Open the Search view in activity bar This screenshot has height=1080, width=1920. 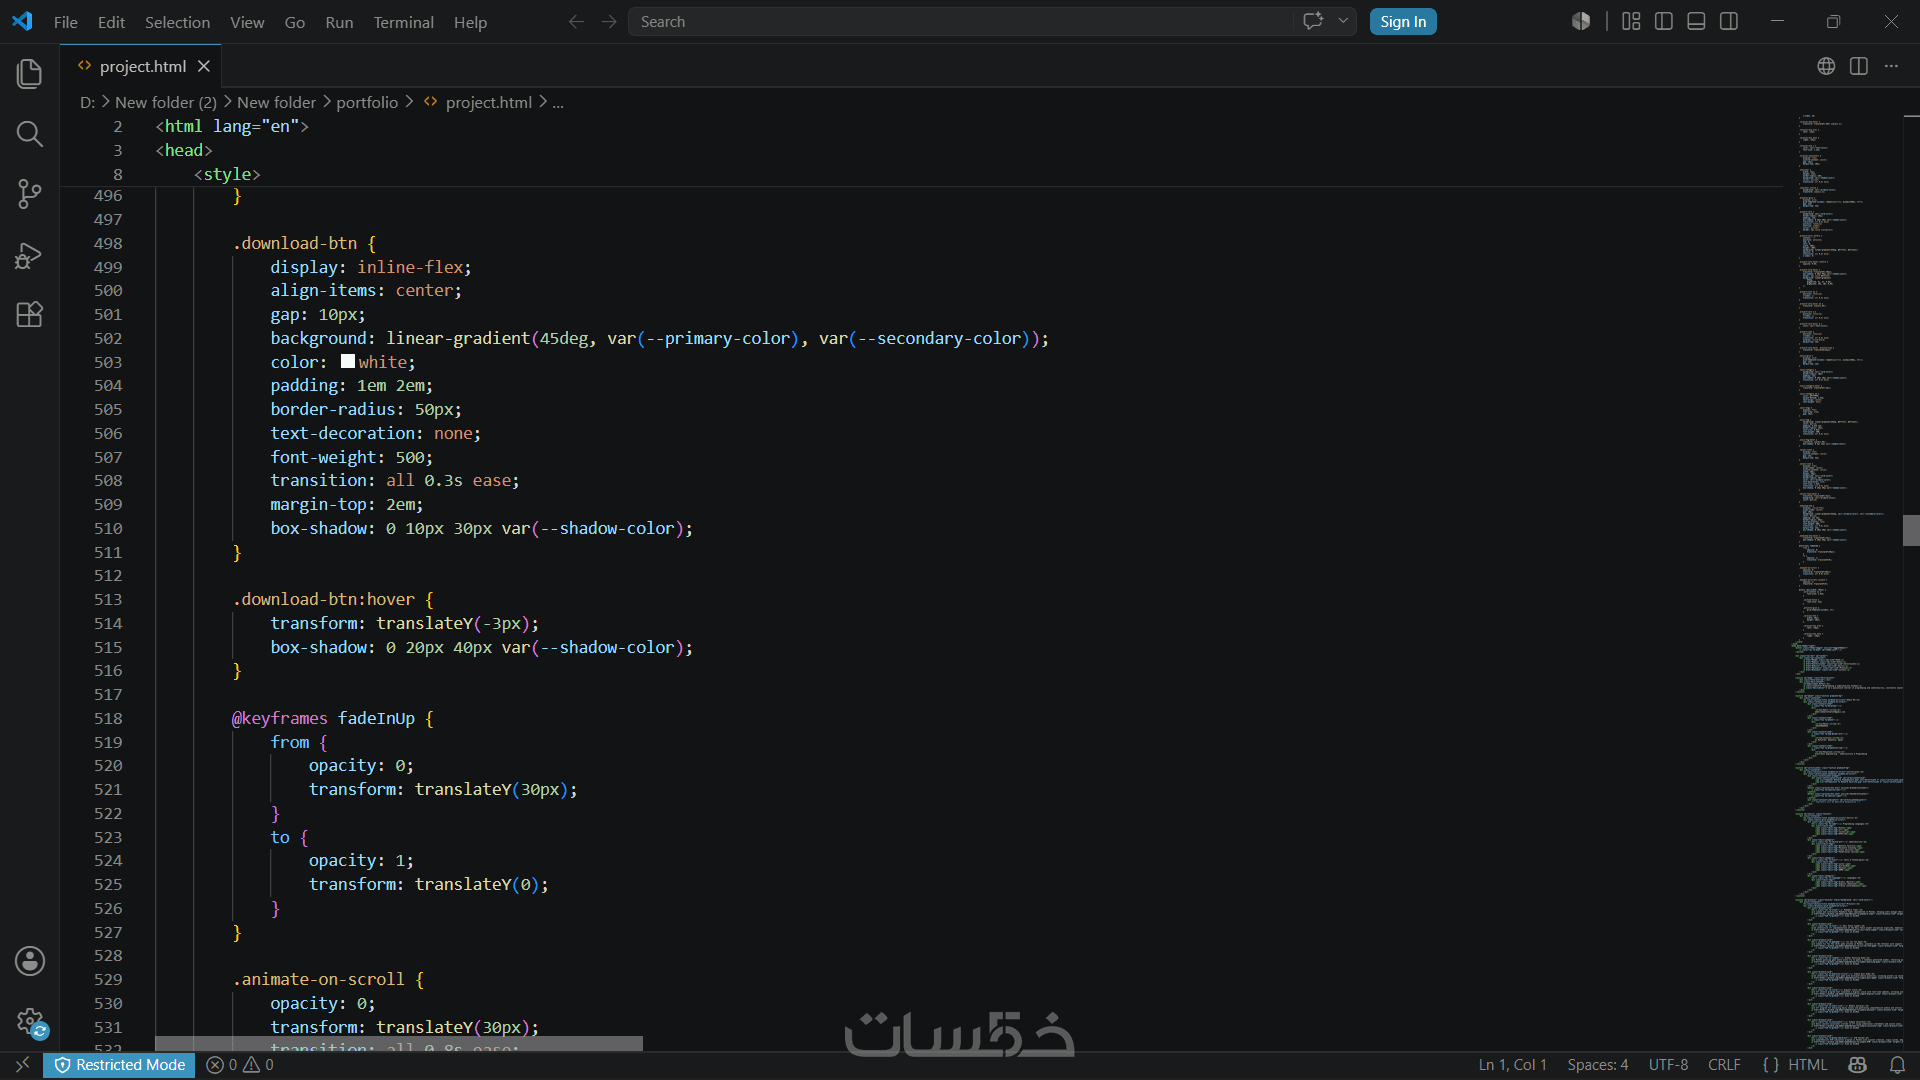pyautogui.click(x=30, y=134)
